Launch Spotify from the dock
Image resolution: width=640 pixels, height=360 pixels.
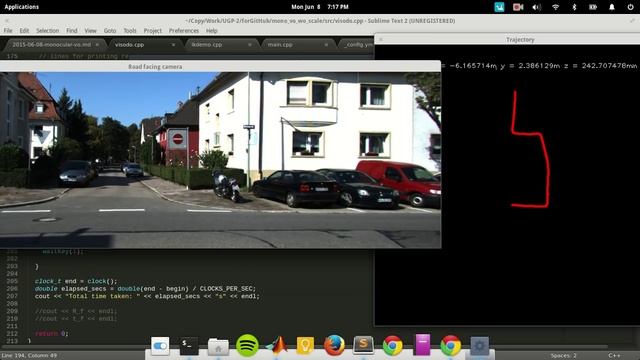(247, 345)
